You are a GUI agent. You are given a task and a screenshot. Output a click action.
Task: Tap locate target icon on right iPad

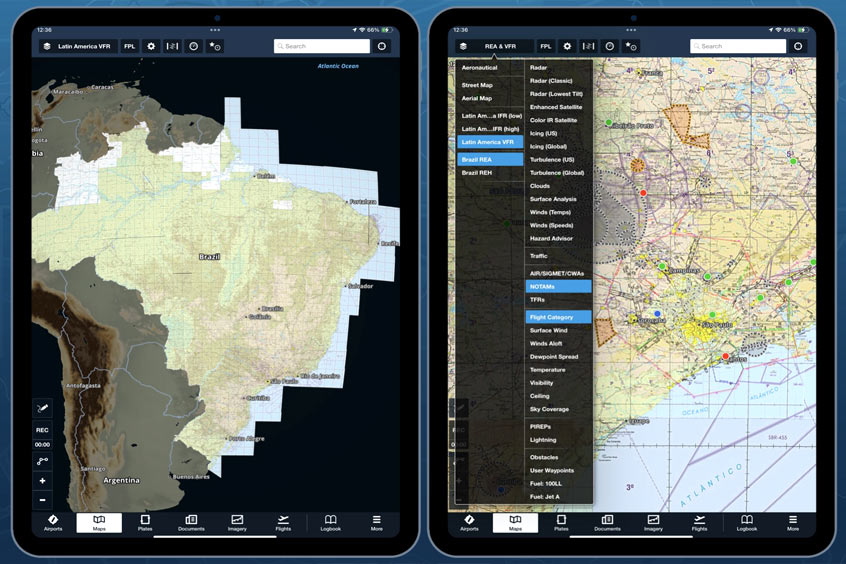pos(798,46)
